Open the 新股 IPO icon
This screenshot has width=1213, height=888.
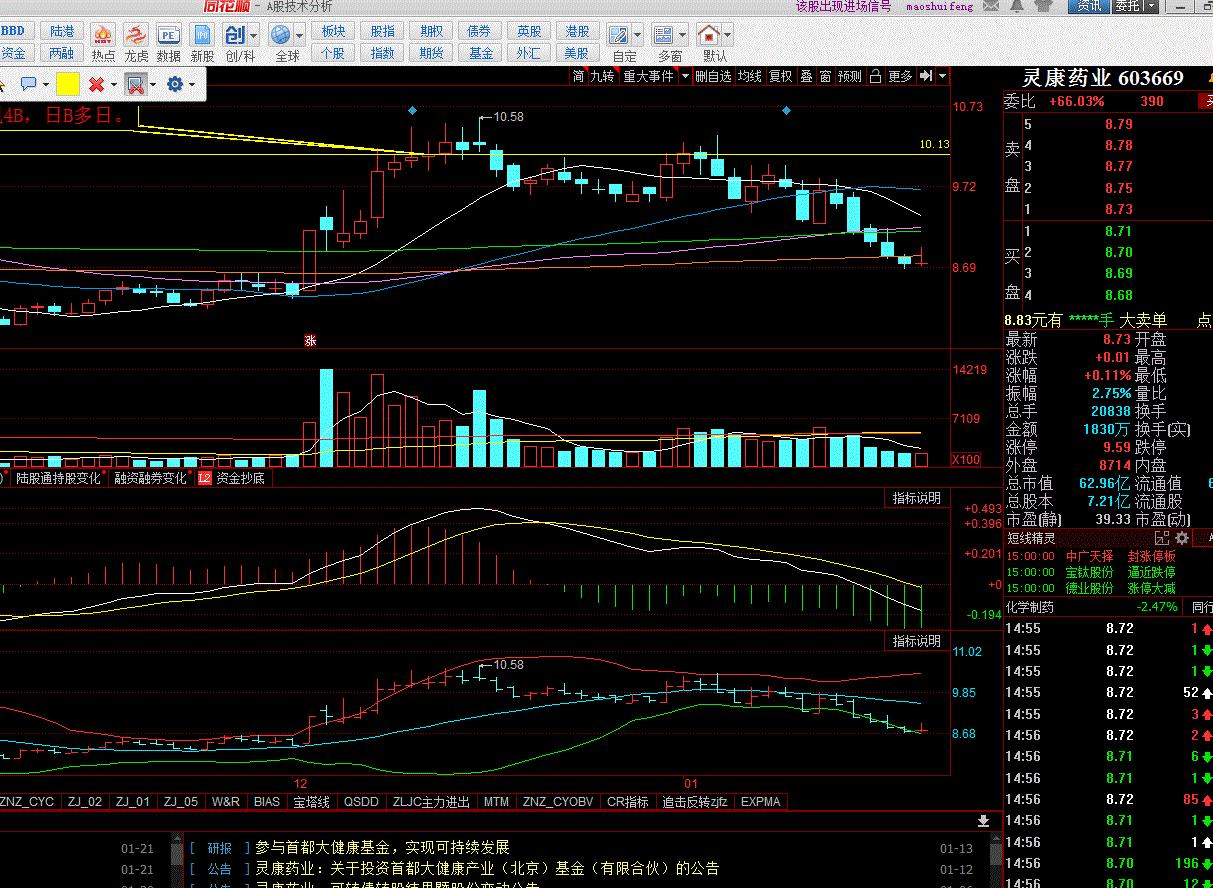pyautogui.click(x=202, y=37)
